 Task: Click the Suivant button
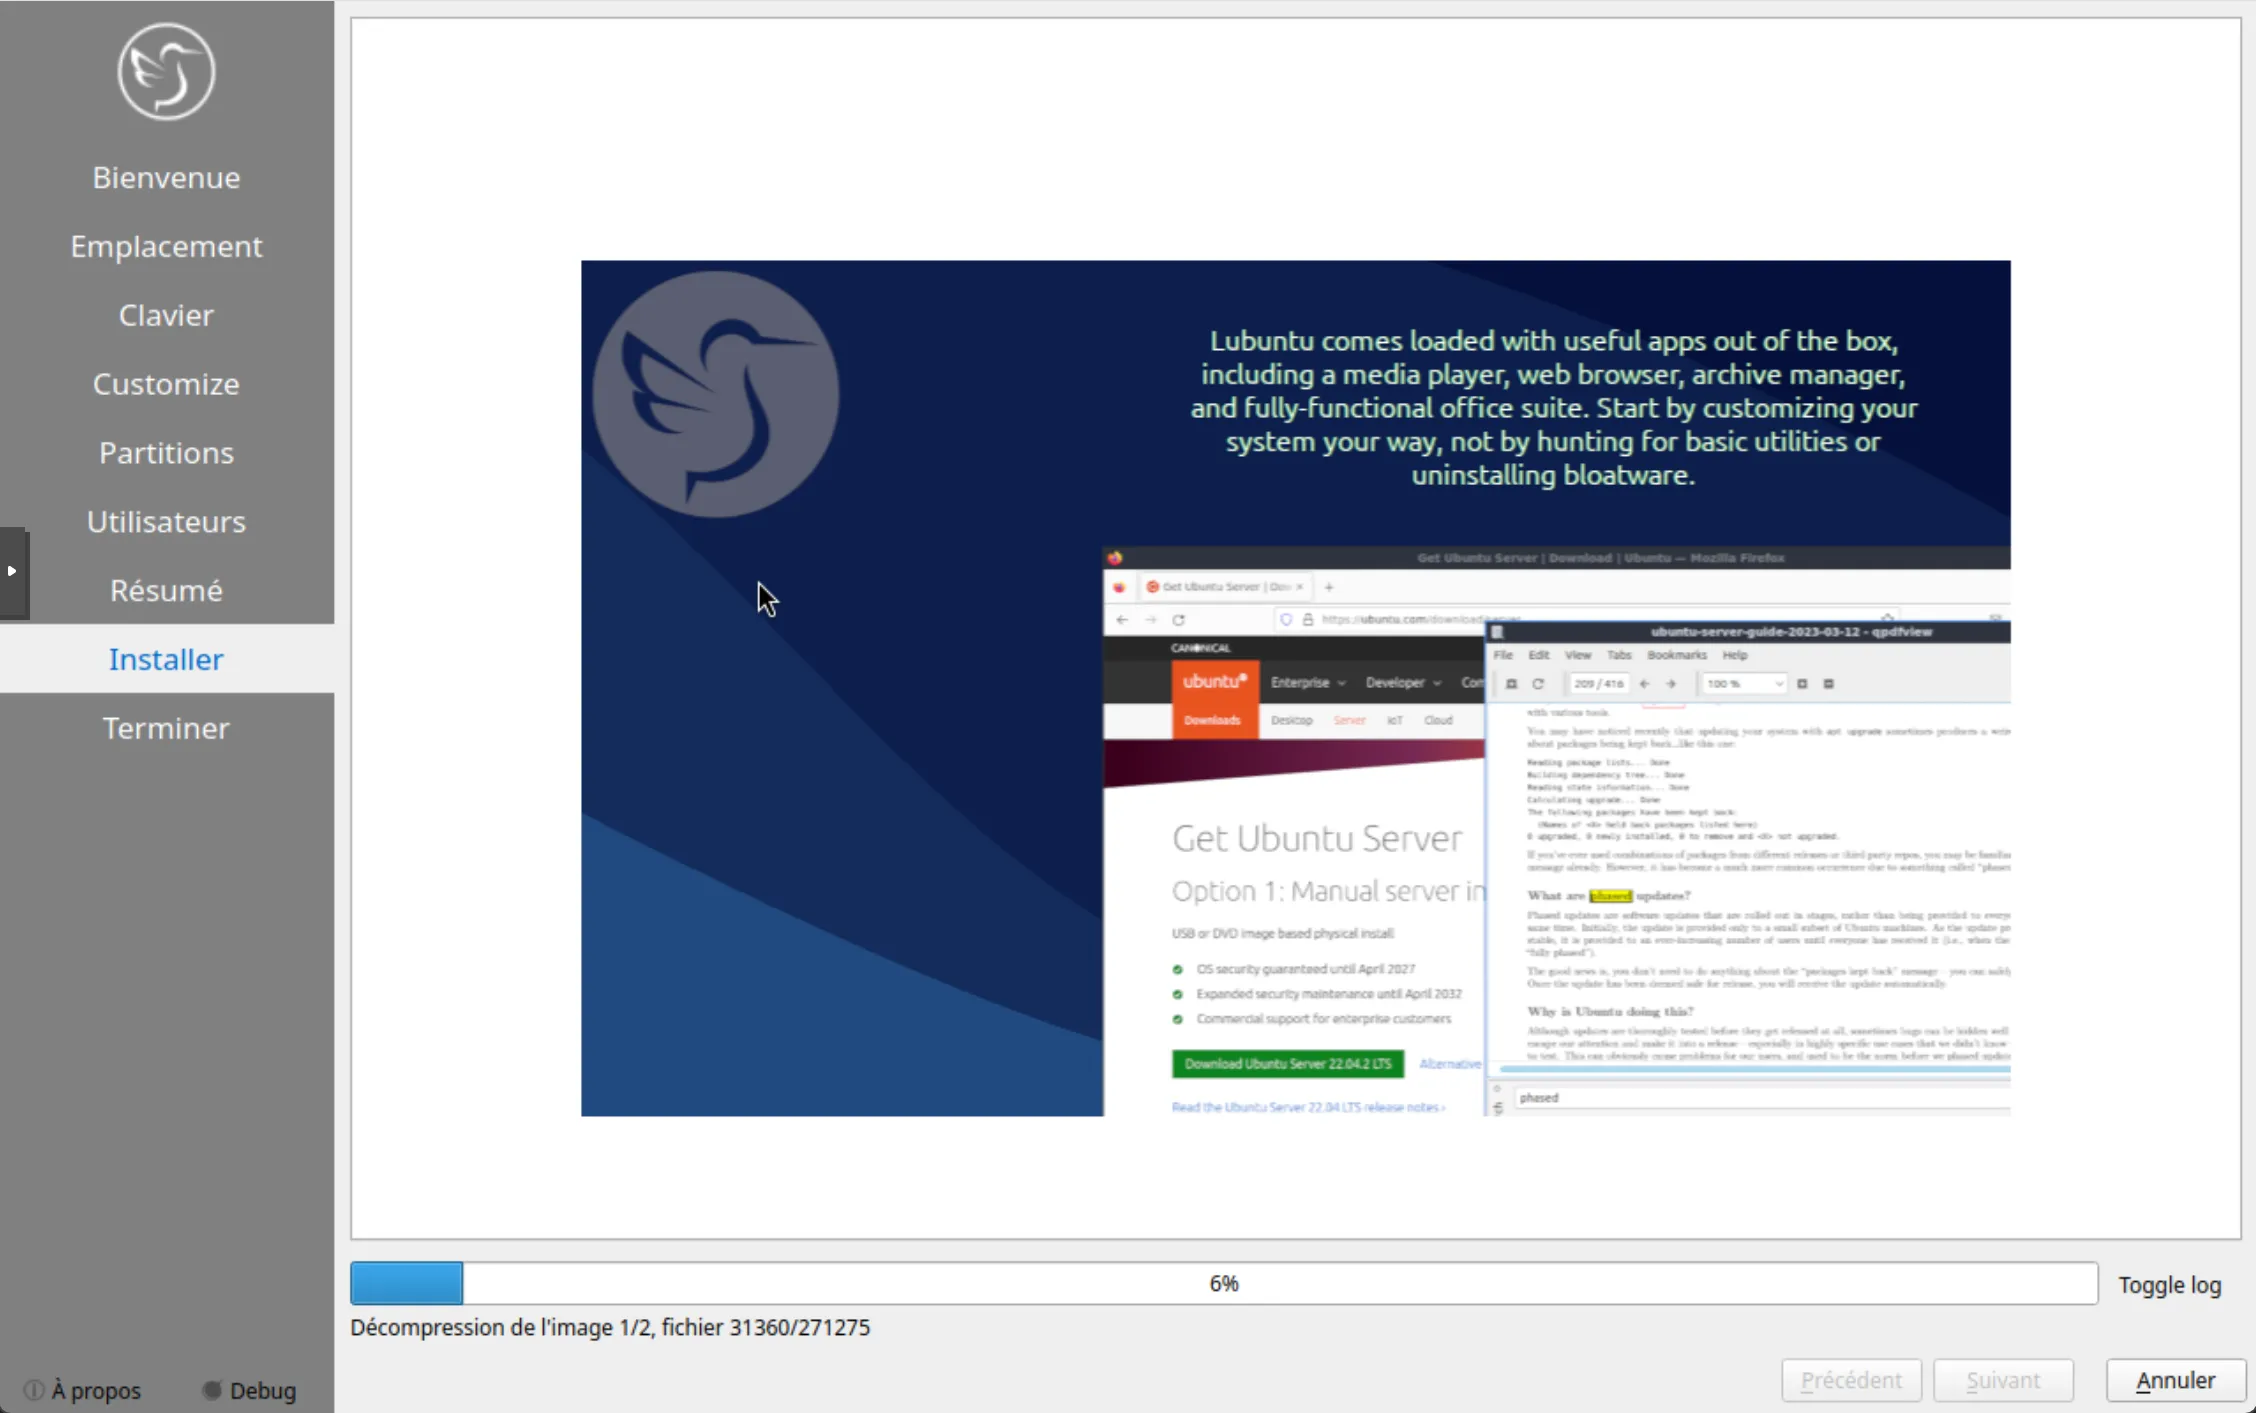[2003, 1380]
